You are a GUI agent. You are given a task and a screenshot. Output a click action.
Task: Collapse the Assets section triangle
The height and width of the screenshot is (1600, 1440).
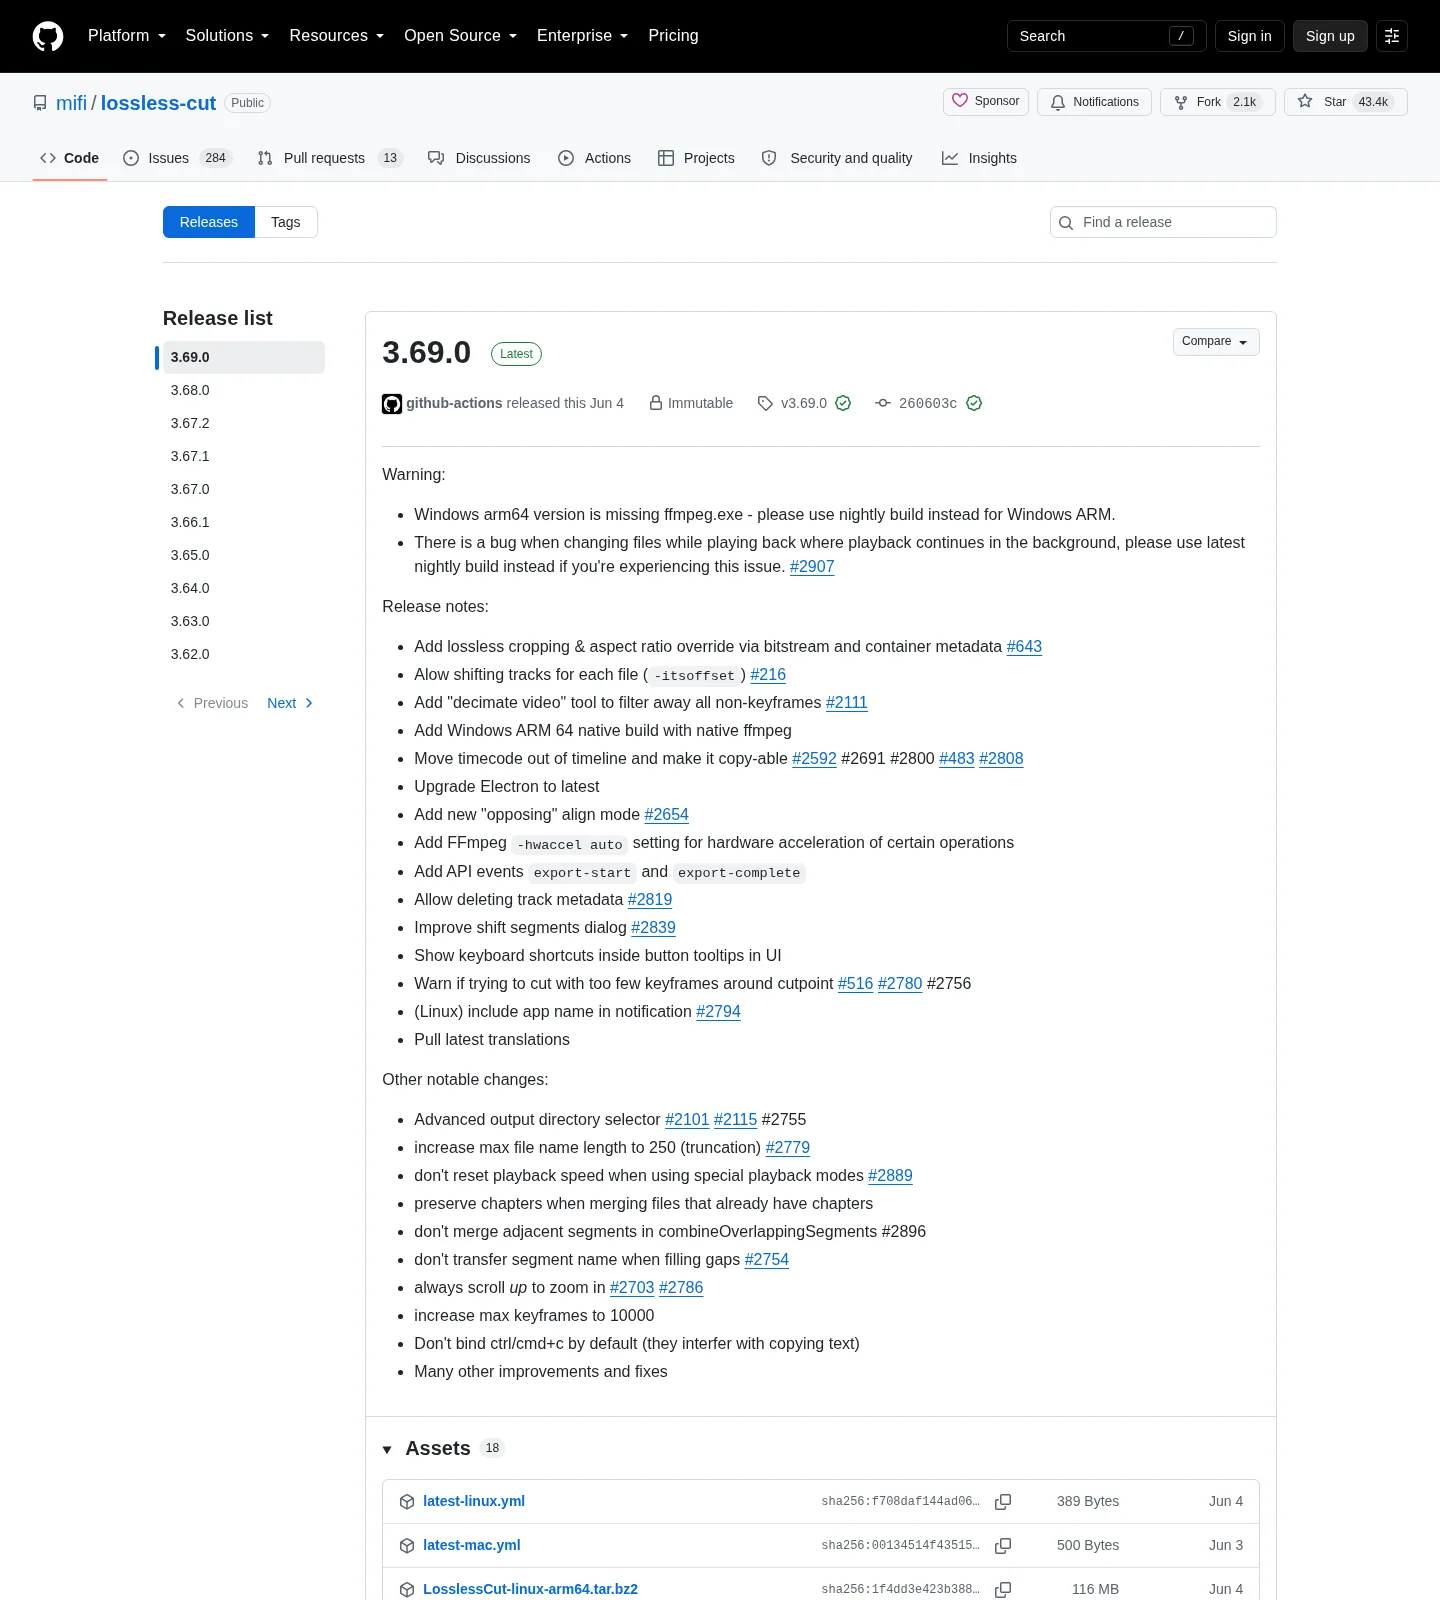(387, 1450)
